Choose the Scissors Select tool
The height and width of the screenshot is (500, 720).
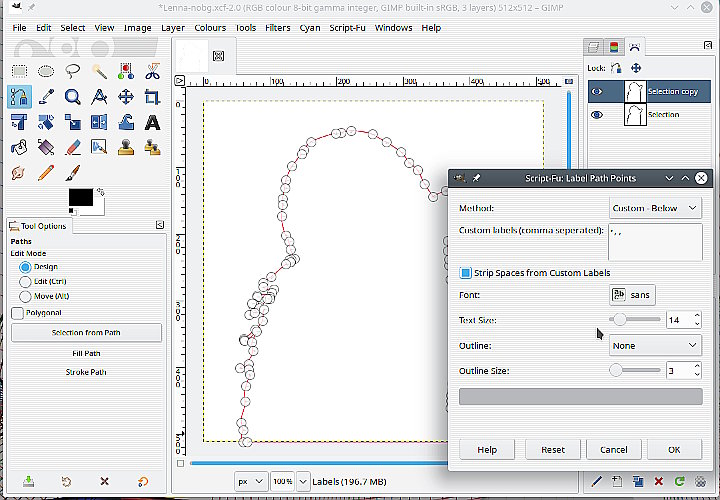click(152, 71)
